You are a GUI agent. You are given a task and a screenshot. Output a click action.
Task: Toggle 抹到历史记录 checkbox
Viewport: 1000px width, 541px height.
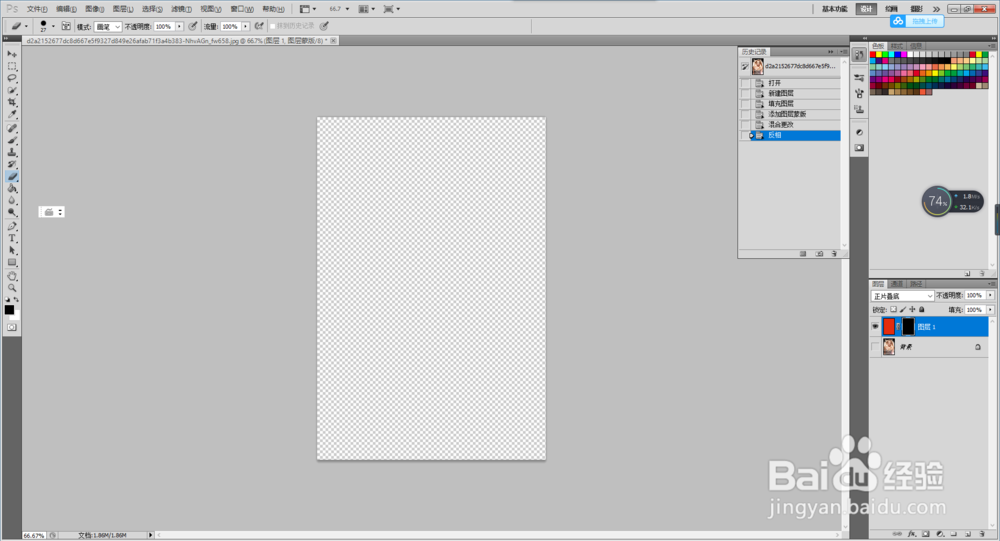272,26
